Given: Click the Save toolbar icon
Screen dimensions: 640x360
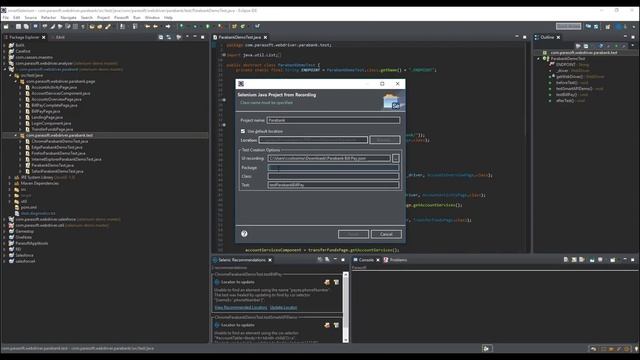Looking at the screenshot, I should coord(18,27).
